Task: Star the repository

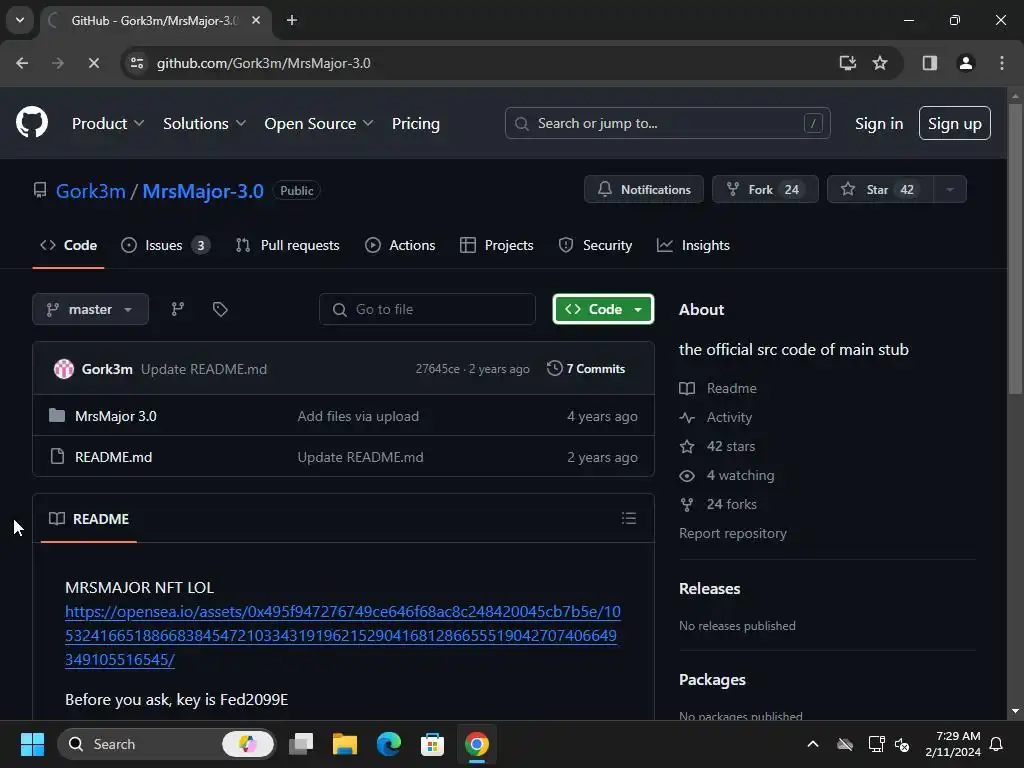Action: [x=880, y=189]
